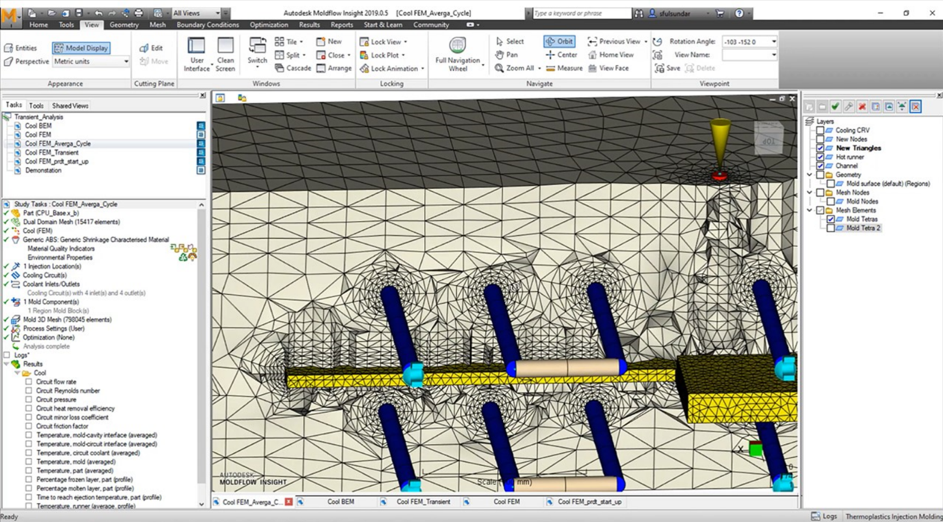Viewport: 943px width, 522px height.
Task: Open the Geometry ribbon tab
Action: click(x=124, y=25)
